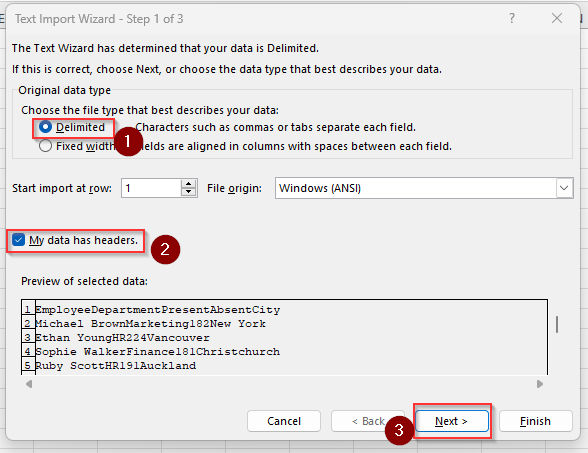Click the disabled Back button
588x453 pixels.
(368, 421)
